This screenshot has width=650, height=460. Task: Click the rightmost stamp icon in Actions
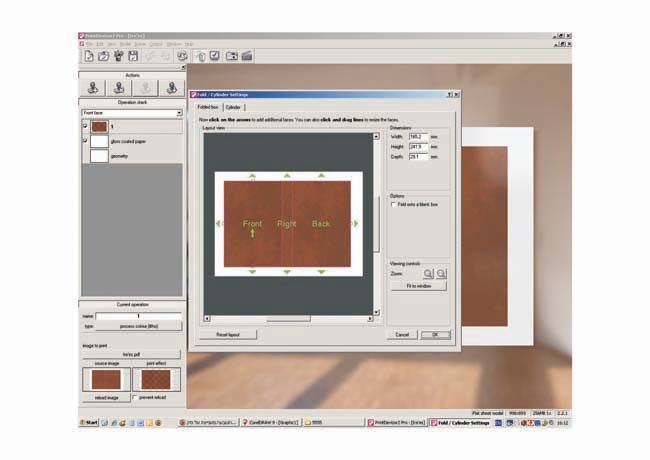[x=172, y=88]
